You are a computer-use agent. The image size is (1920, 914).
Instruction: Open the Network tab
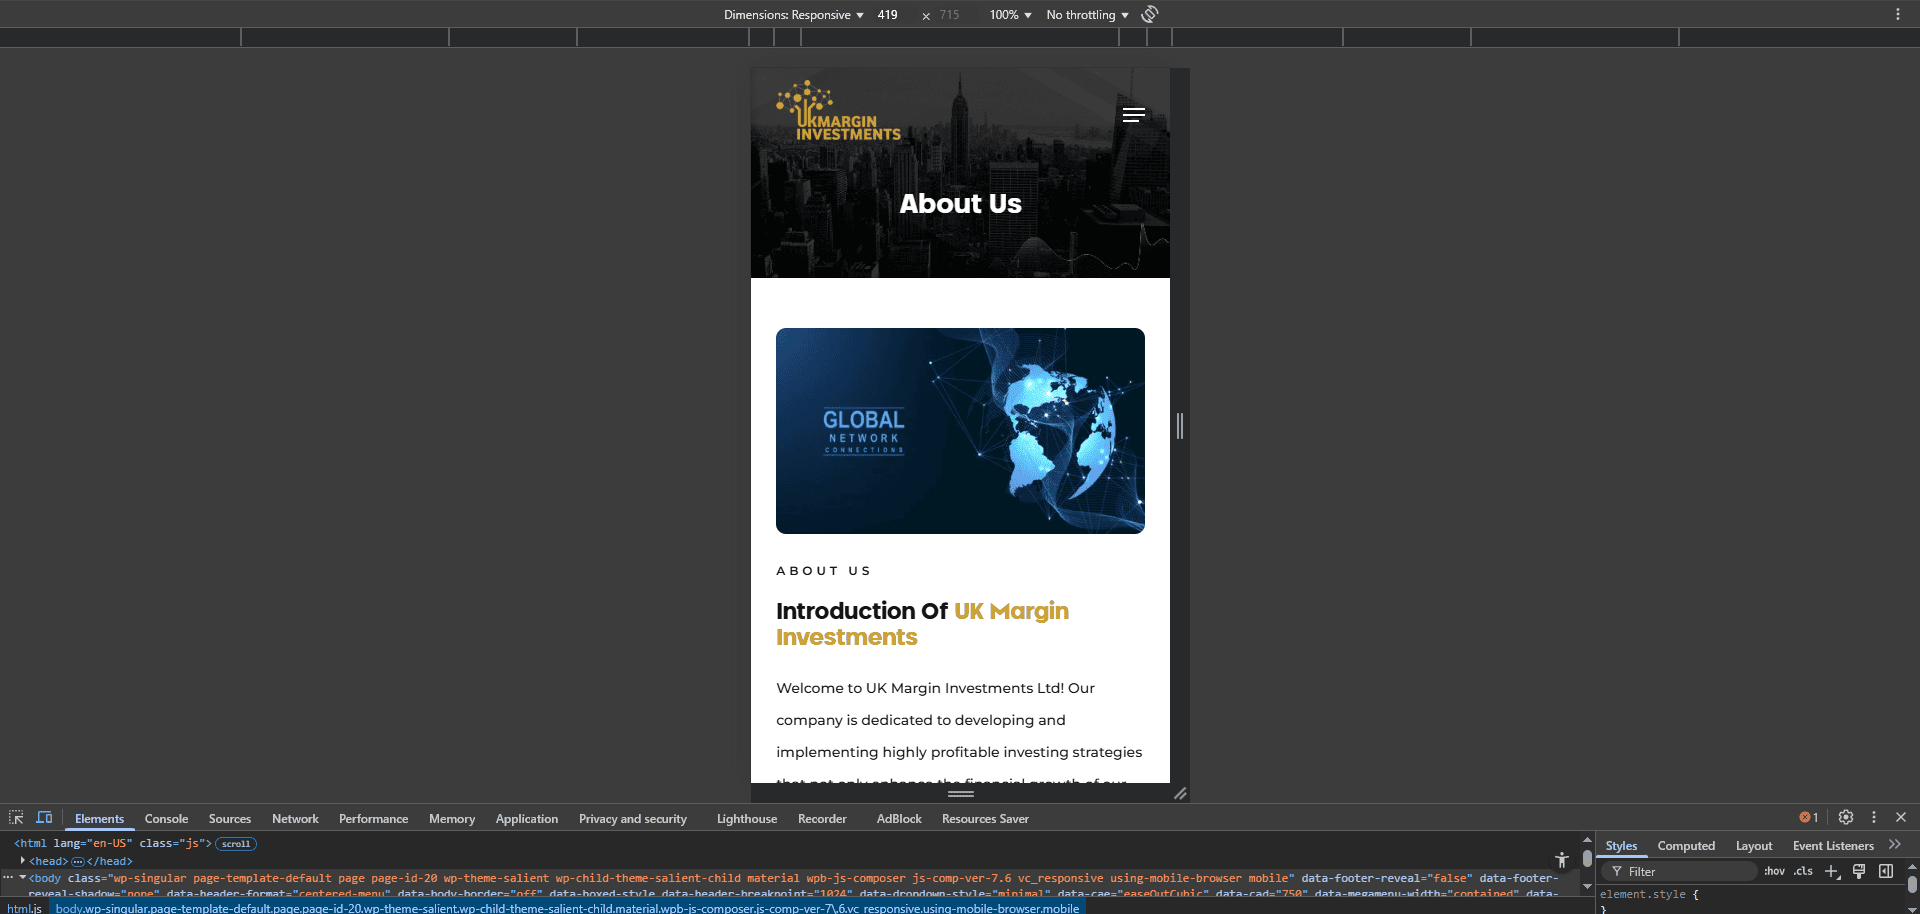[x=295, y=818]
